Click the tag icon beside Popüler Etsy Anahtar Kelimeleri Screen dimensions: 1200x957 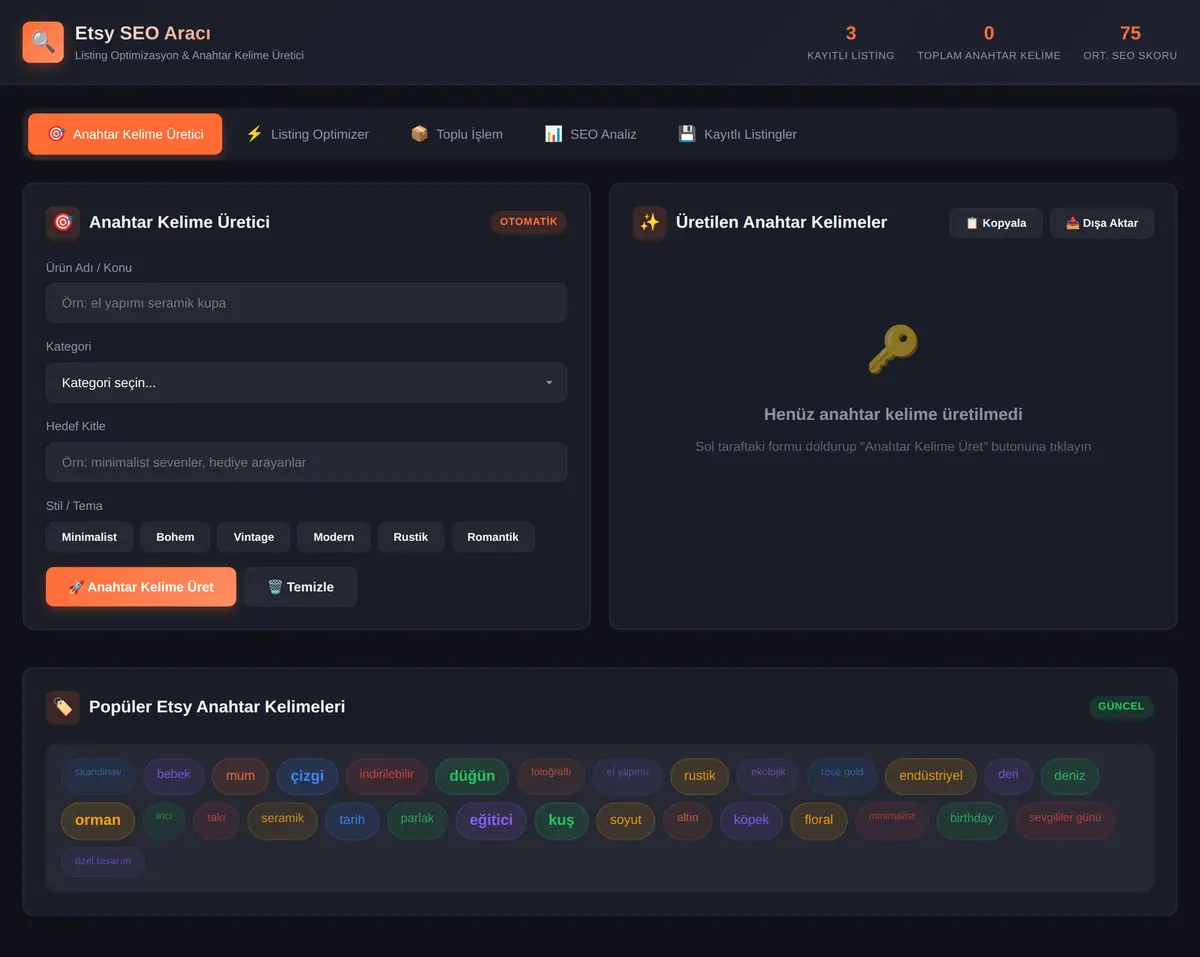click(63, 707)
